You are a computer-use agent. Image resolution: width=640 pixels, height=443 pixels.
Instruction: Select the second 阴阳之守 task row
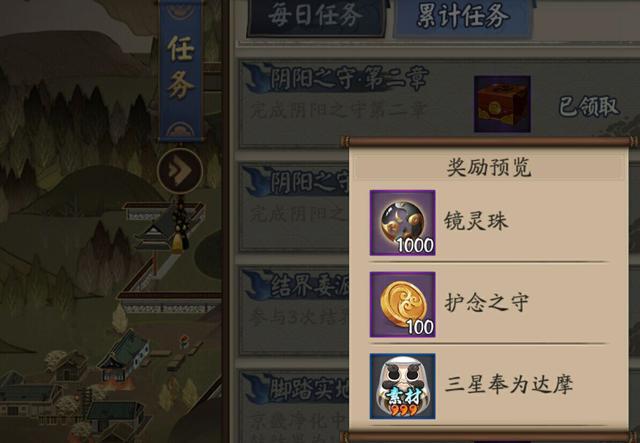pos(294,208)
